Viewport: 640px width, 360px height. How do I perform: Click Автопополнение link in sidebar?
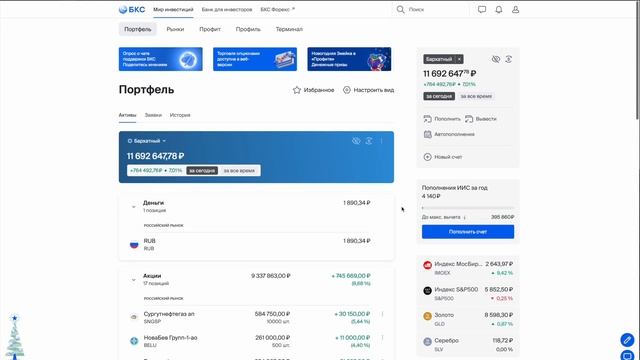[x=454, y=134]
